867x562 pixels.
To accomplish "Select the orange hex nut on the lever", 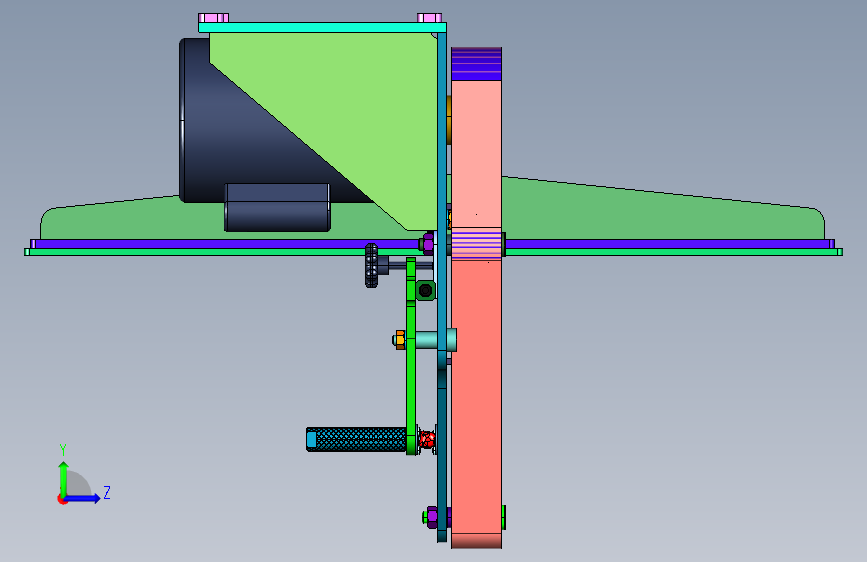I will pos(399,340).
